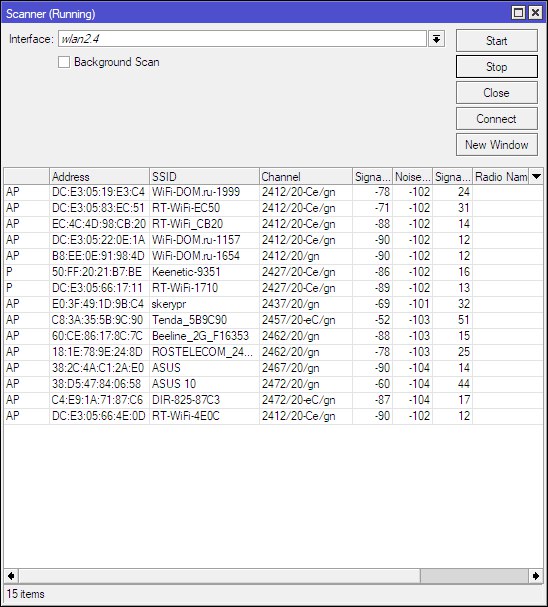The image size is (548, 607).
Task: Open the Interface dropdown arrow
Action: 436,39
